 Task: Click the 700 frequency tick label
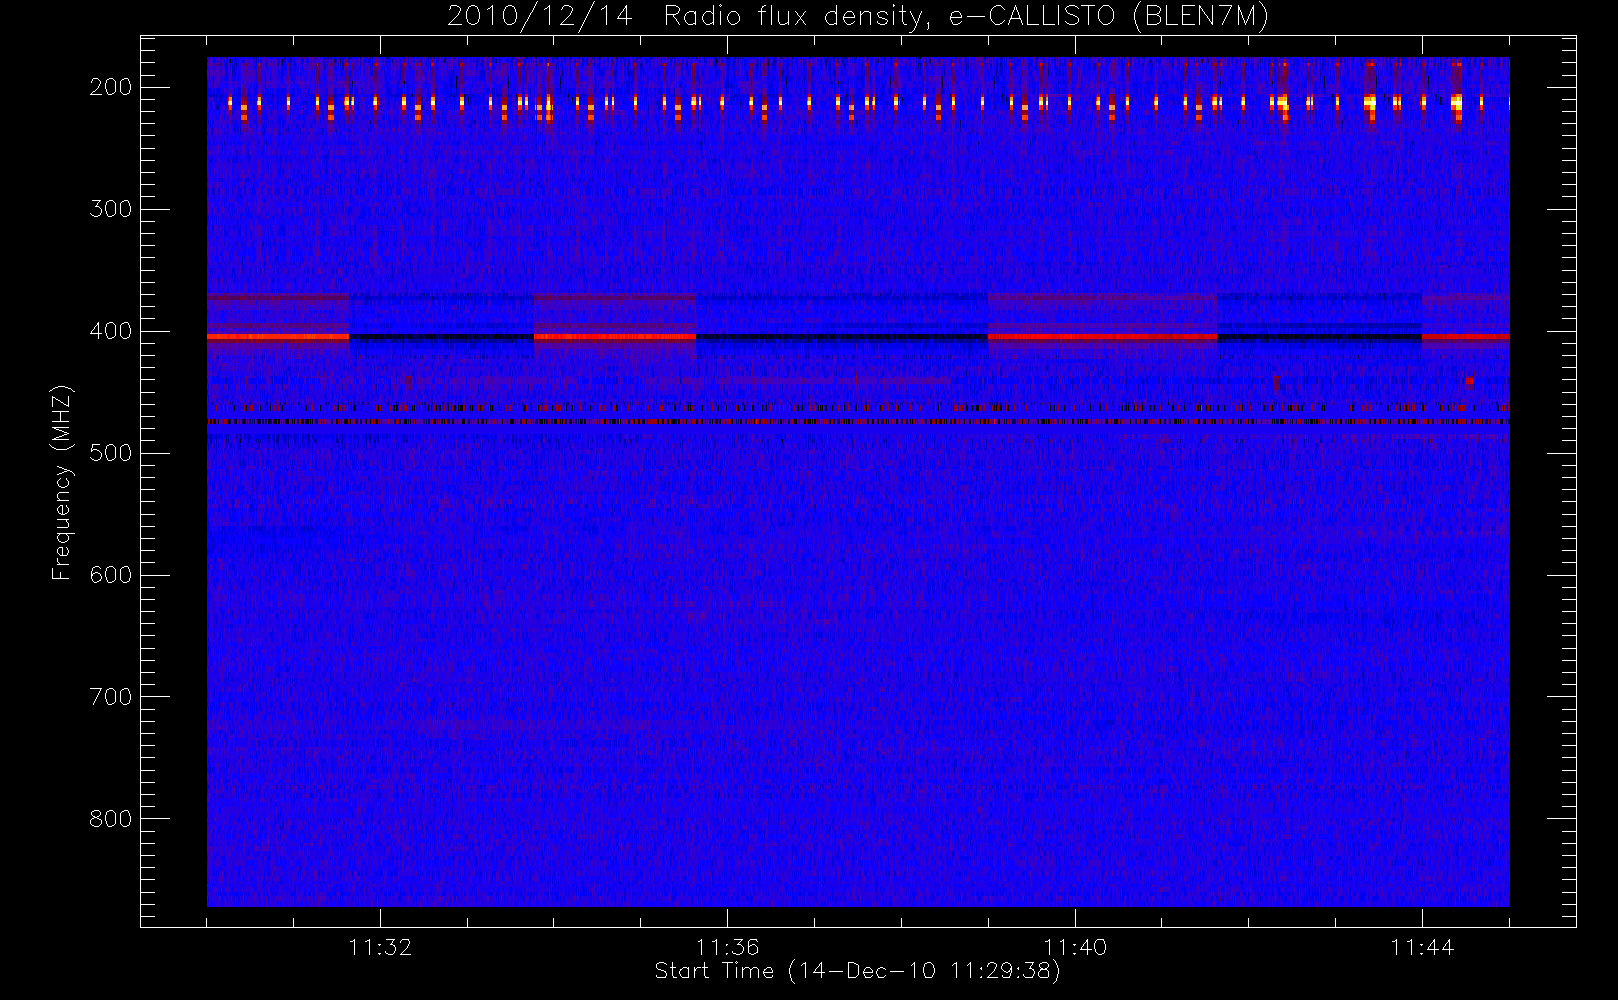pyautogui.click(x=111, y=697)
